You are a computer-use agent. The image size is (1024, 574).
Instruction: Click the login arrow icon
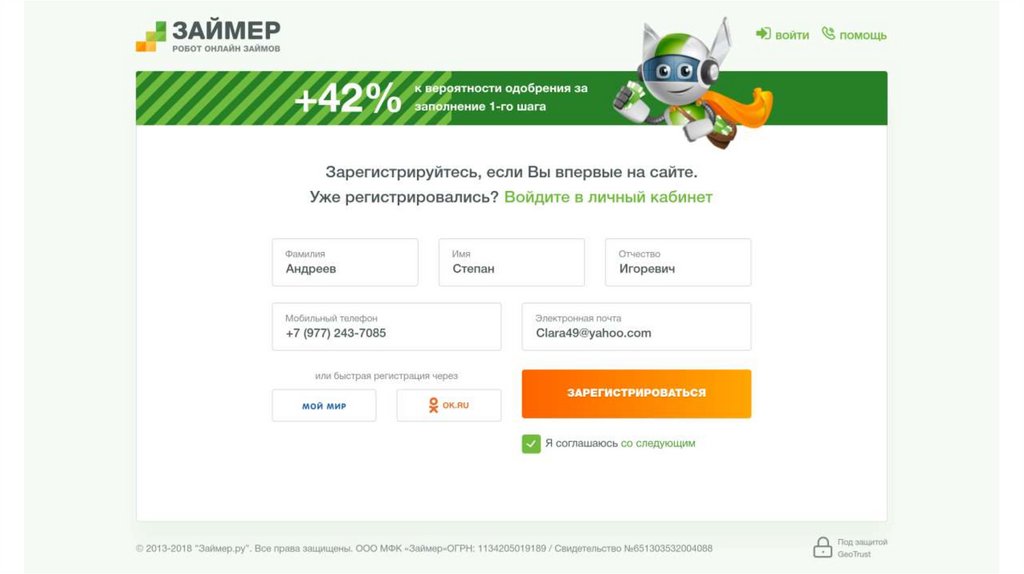pyautogui.click(x=763, y=34)
